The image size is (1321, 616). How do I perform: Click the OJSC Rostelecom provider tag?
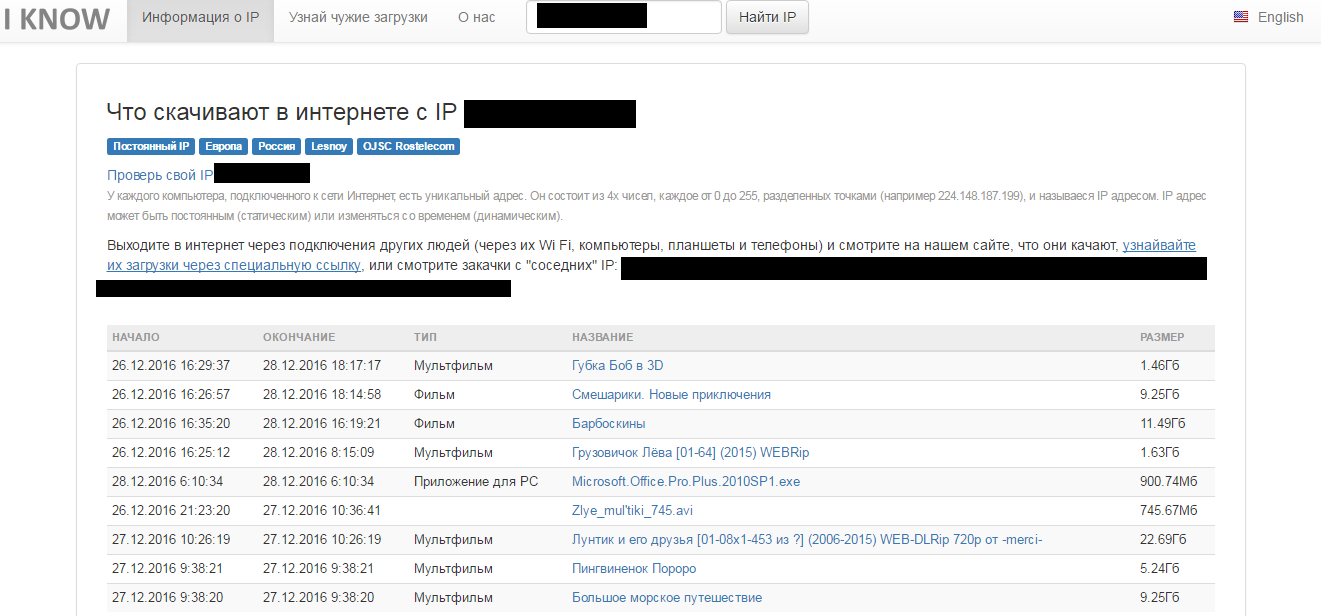408,146
